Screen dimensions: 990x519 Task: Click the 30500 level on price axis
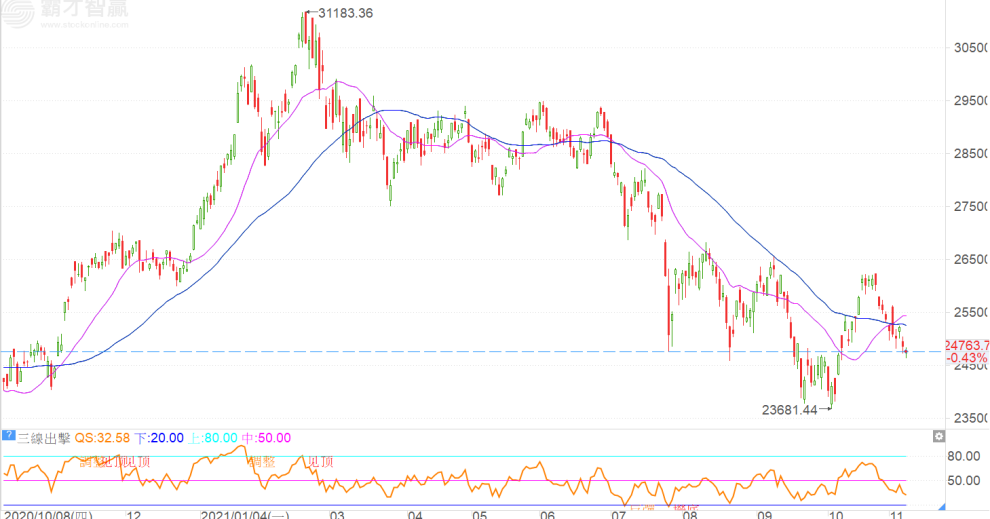(964, 48)
